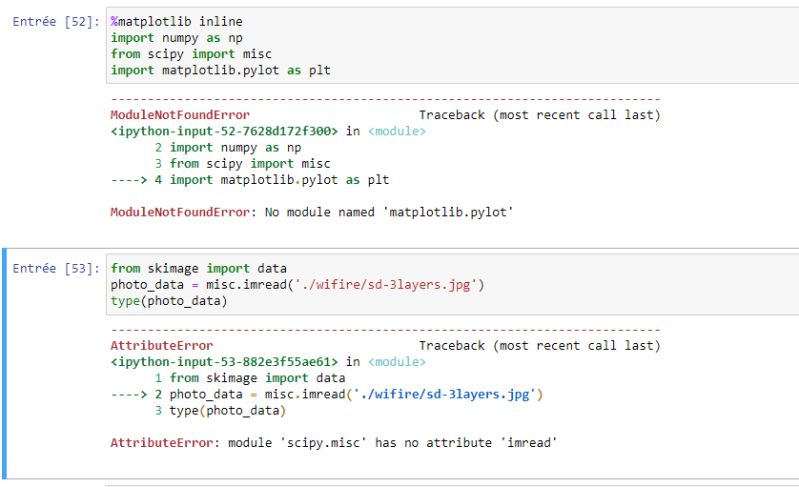Click the red './wifire/sd-3layers.jpg' string in cell 53 input
Viewport: 799px width, 487px height.
tap(386, 285)
